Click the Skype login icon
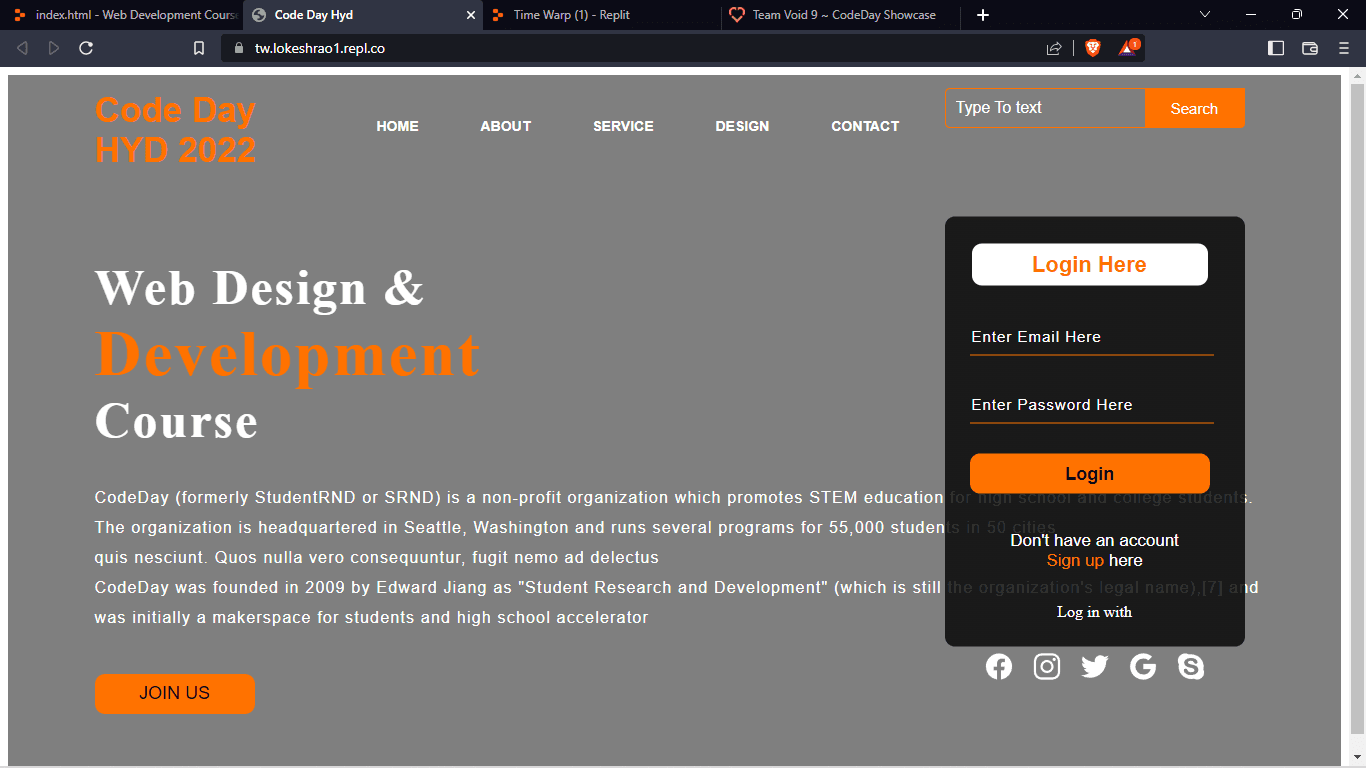 pyautogui.click(x=1190, y=667)
